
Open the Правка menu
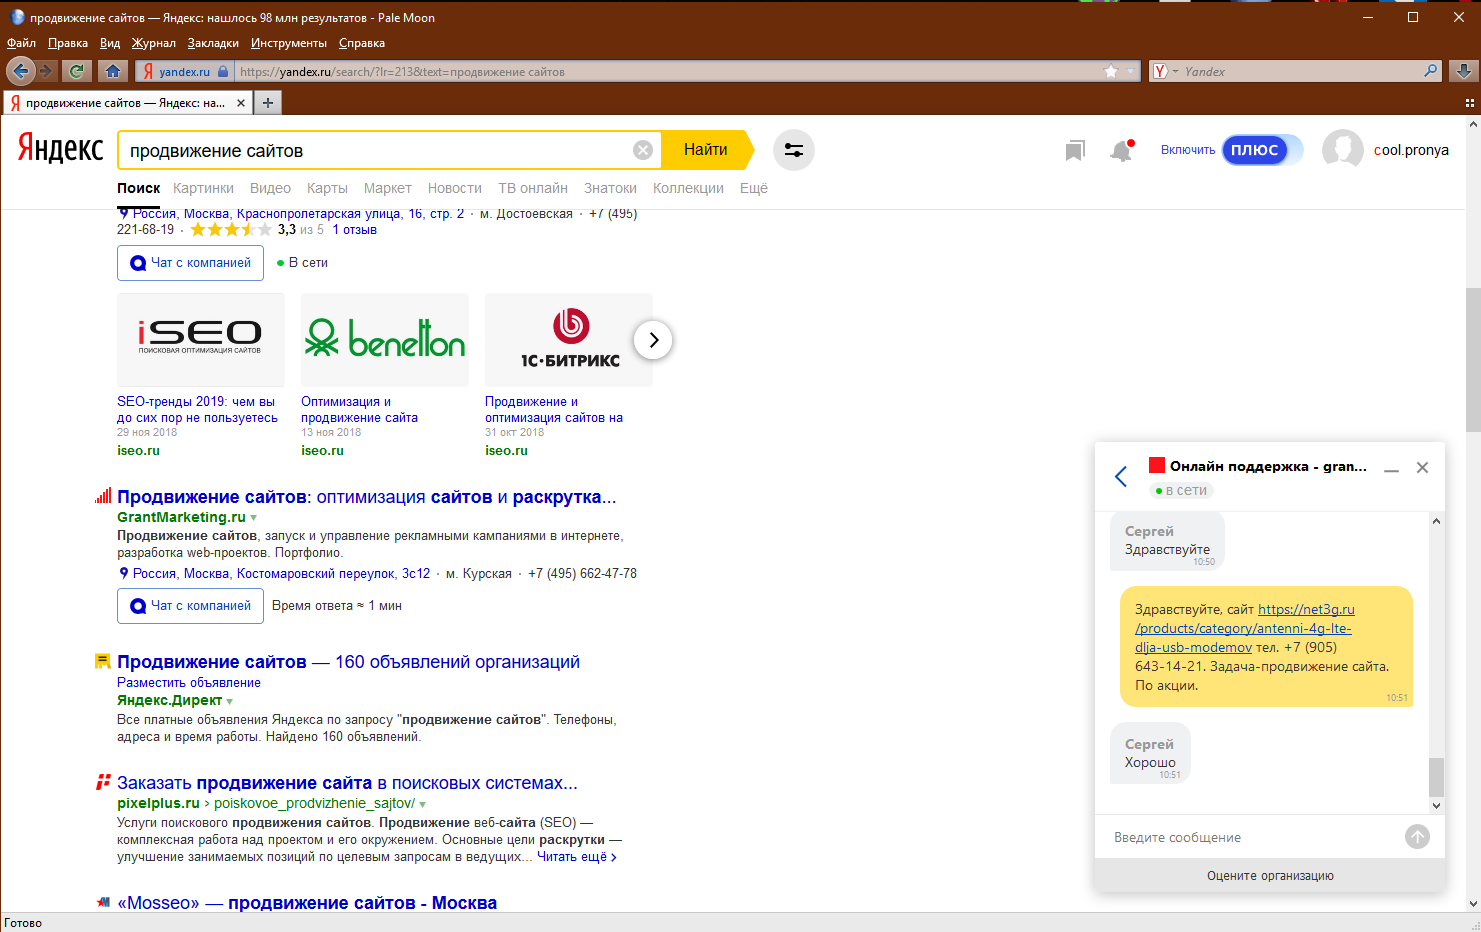click(68, 43)
